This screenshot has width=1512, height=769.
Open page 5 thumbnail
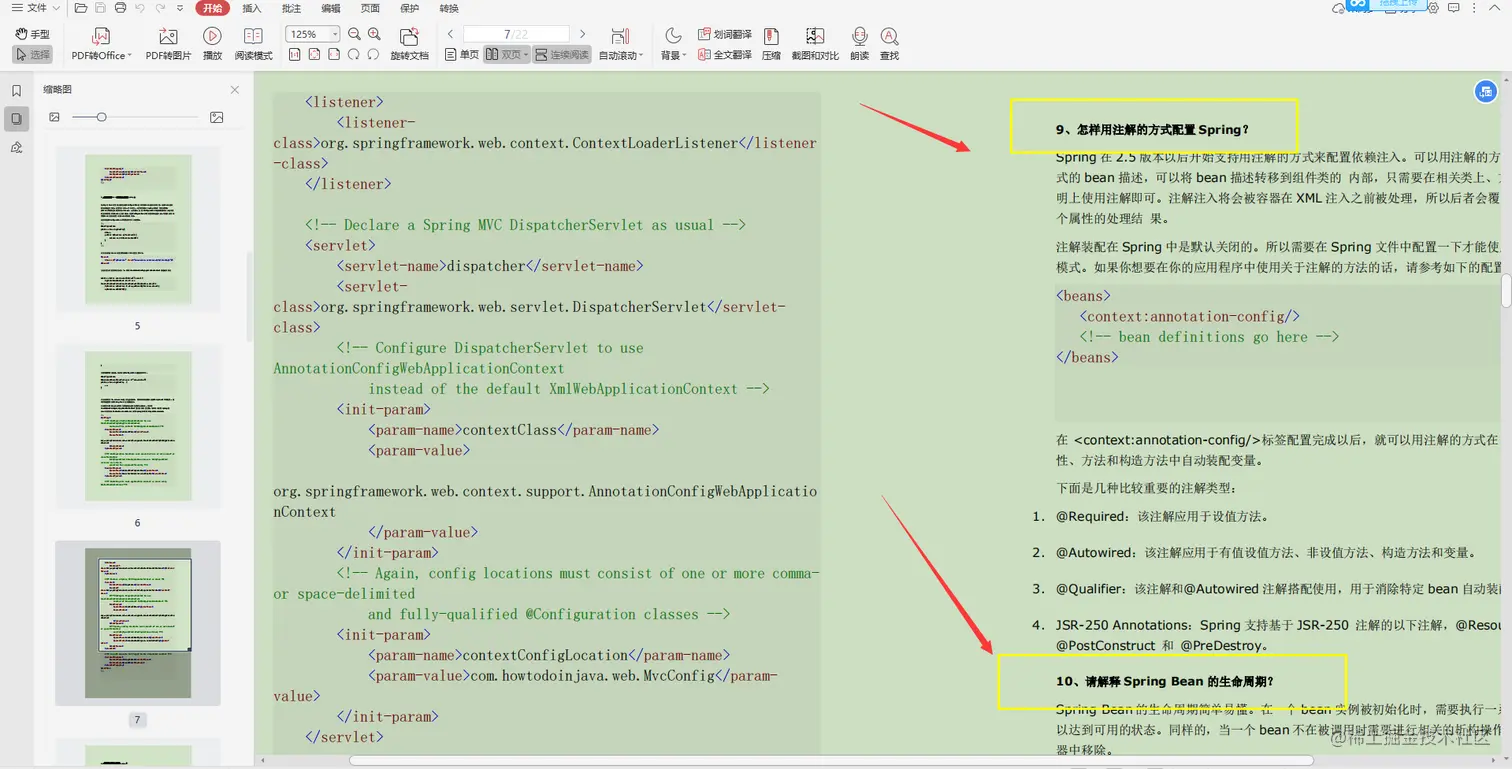point(138,229)
